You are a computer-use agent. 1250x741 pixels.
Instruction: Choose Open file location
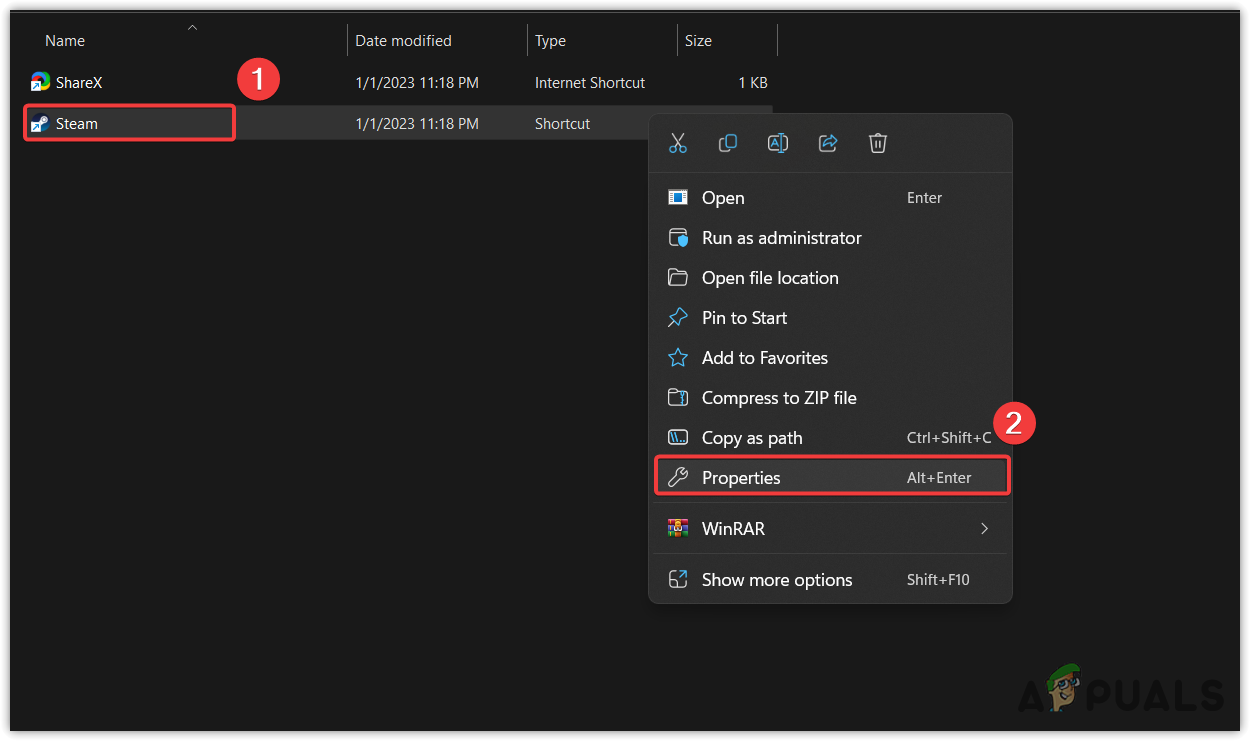(x=830, y=278)
